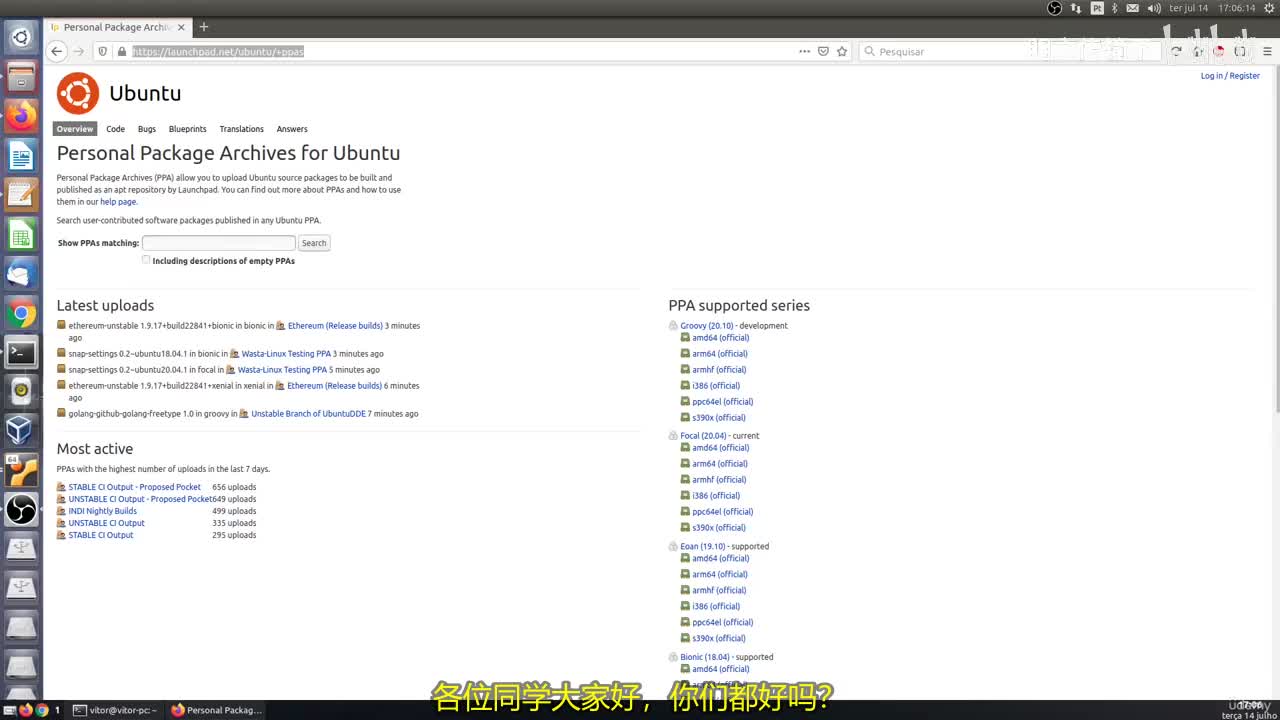Select the Personal Package Archives browser tab

pos(118,27)
